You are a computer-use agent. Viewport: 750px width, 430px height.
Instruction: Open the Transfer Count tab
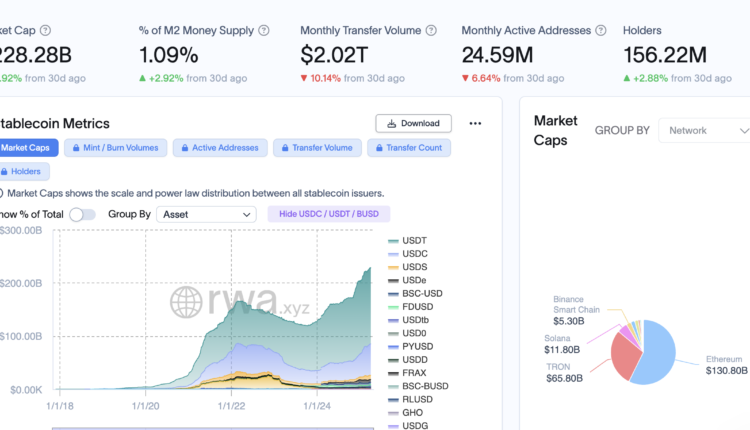[x=409, y=148]
